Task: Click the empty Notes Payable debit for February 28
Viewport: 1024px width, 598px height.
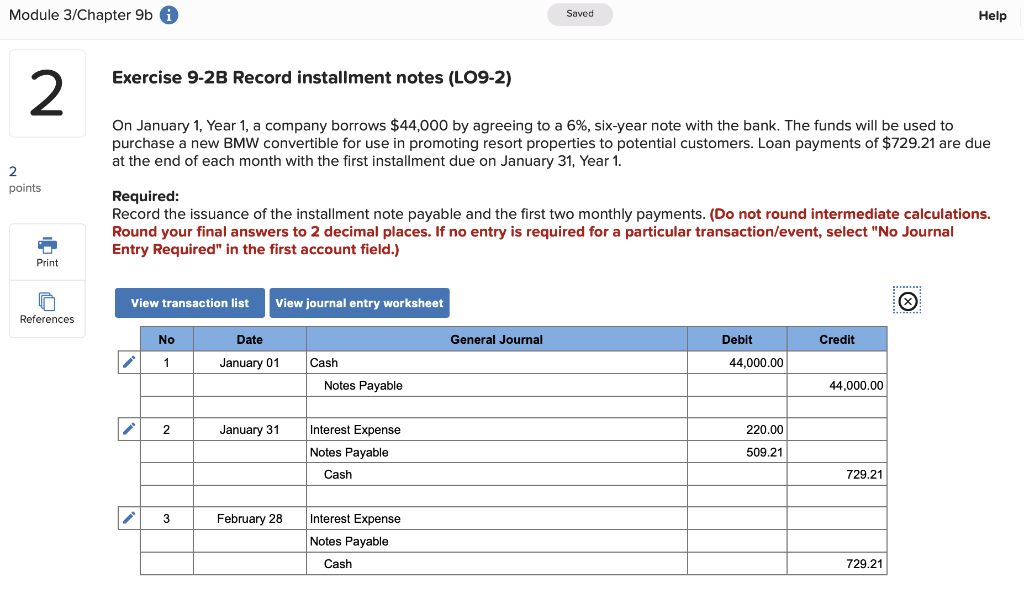Action: (x=737, y=540)
